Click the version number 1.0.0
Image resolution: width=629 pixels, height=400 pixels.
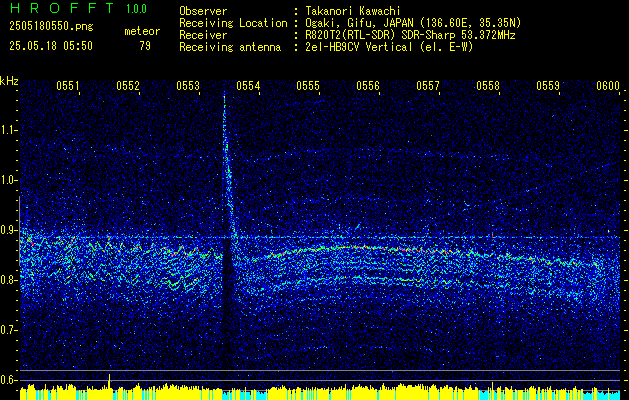(136, 9)
